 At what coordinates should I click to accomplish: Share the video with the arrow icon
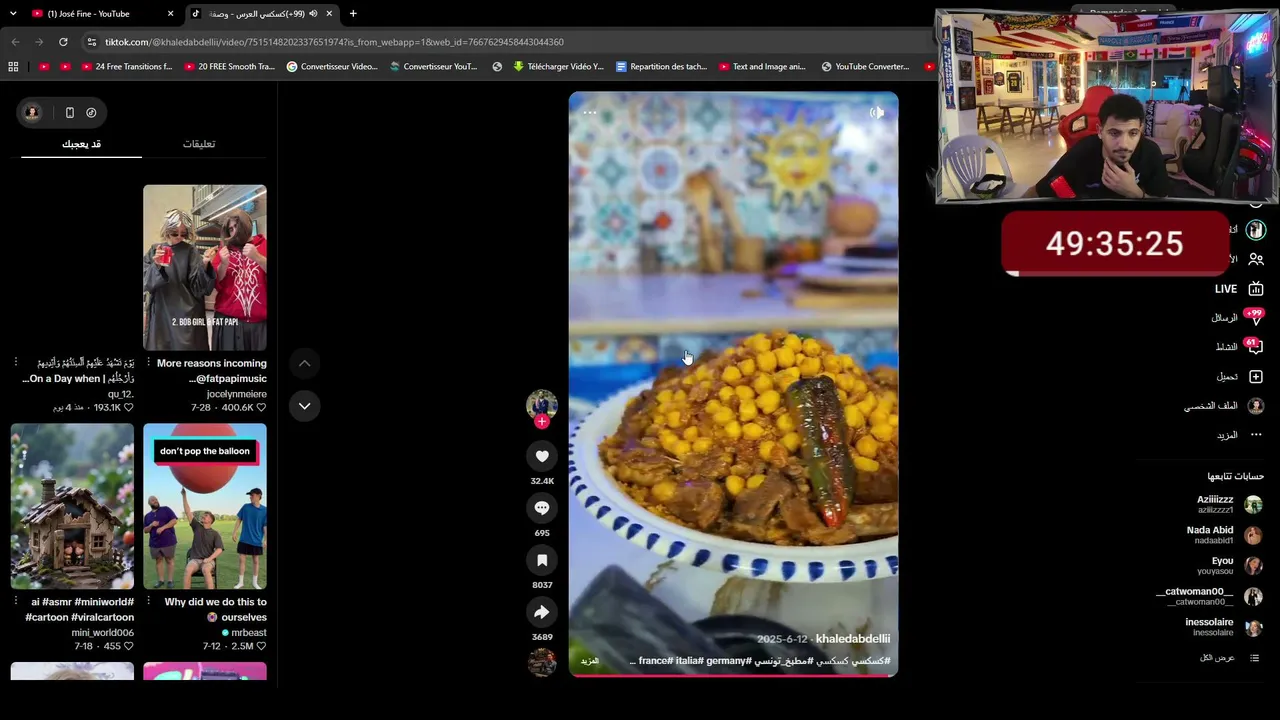[542, 612]
